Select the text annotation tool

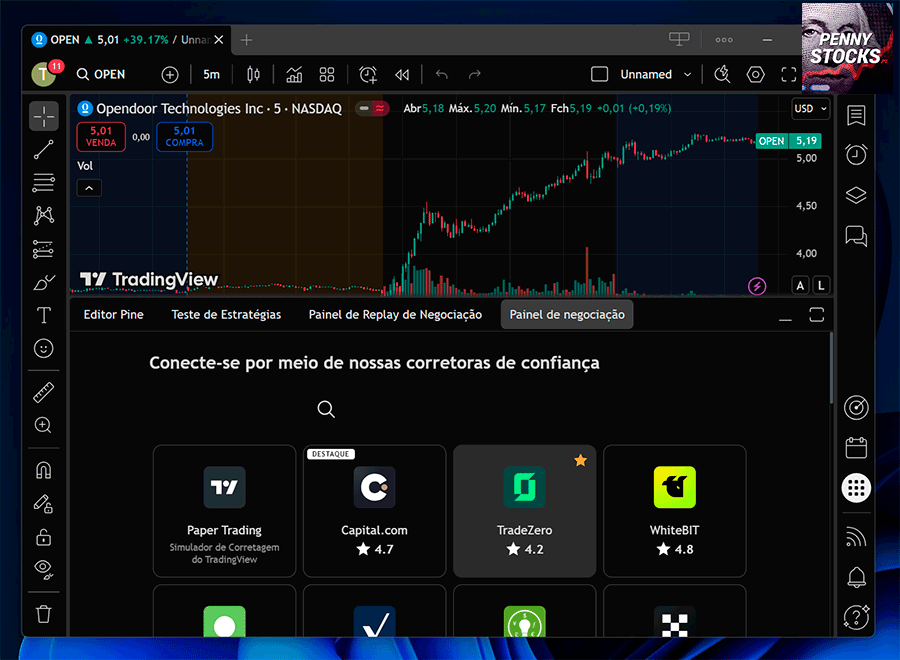pyautogui.click(x=44, y=315)
